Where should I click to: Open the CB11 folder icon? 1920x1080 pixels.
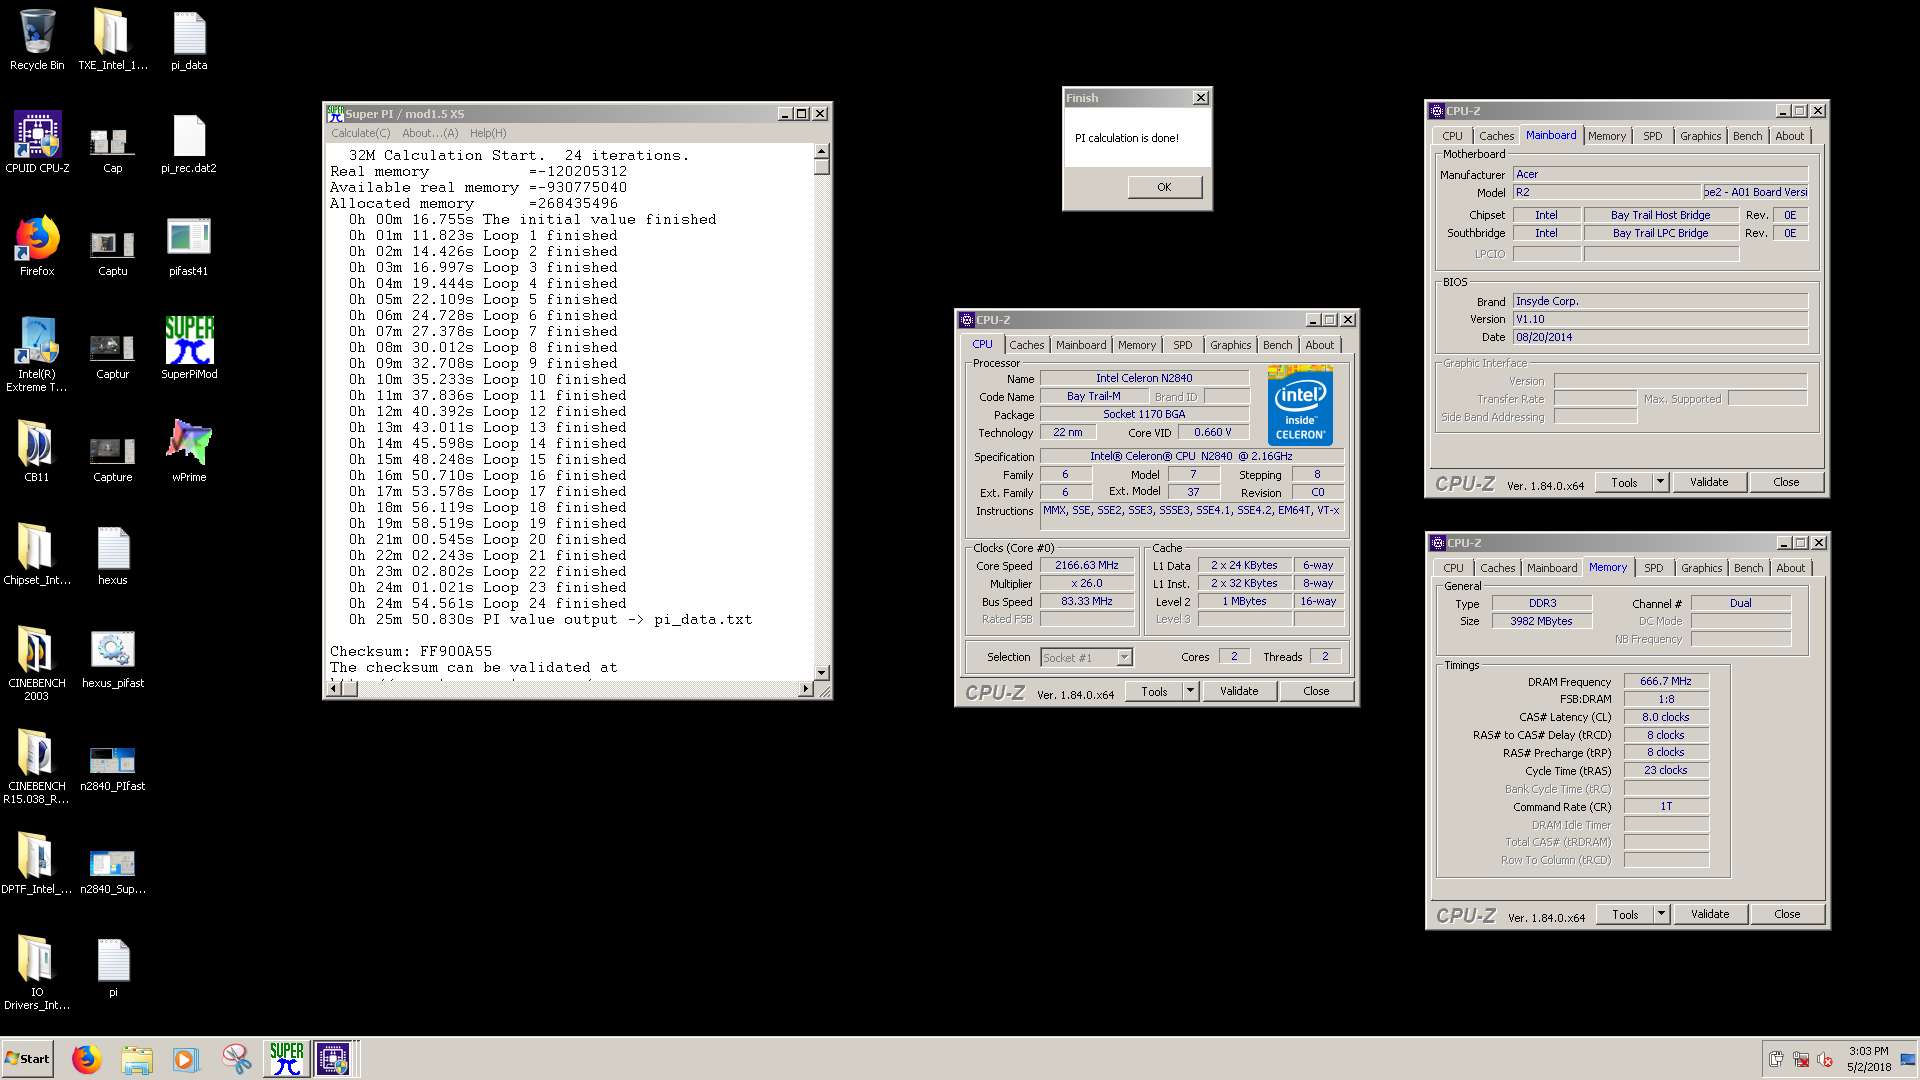(37, 452)
